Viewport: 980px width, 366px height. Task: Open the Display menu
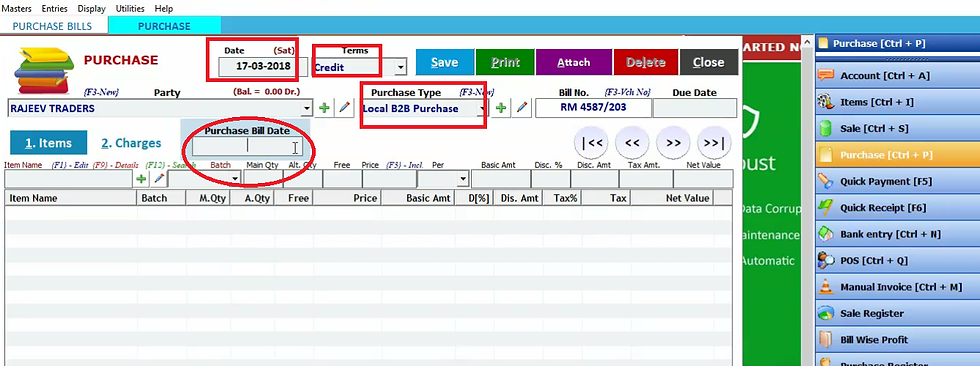(92, 9)
